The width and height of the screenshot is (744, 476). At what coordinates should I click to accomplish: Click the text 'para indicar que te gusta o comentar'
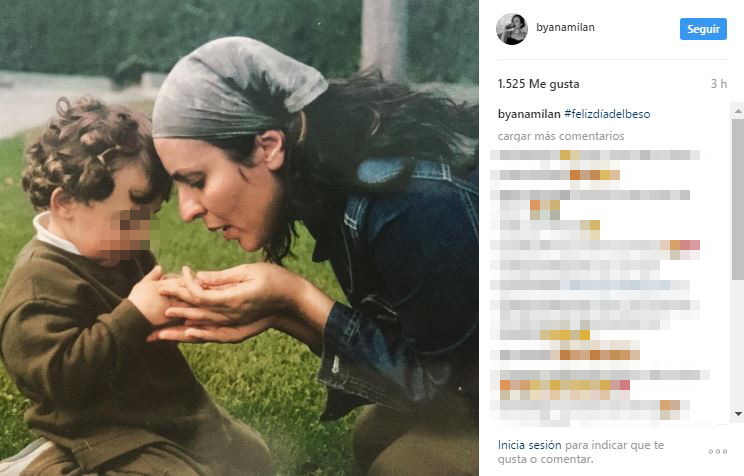tap(581, 452)
